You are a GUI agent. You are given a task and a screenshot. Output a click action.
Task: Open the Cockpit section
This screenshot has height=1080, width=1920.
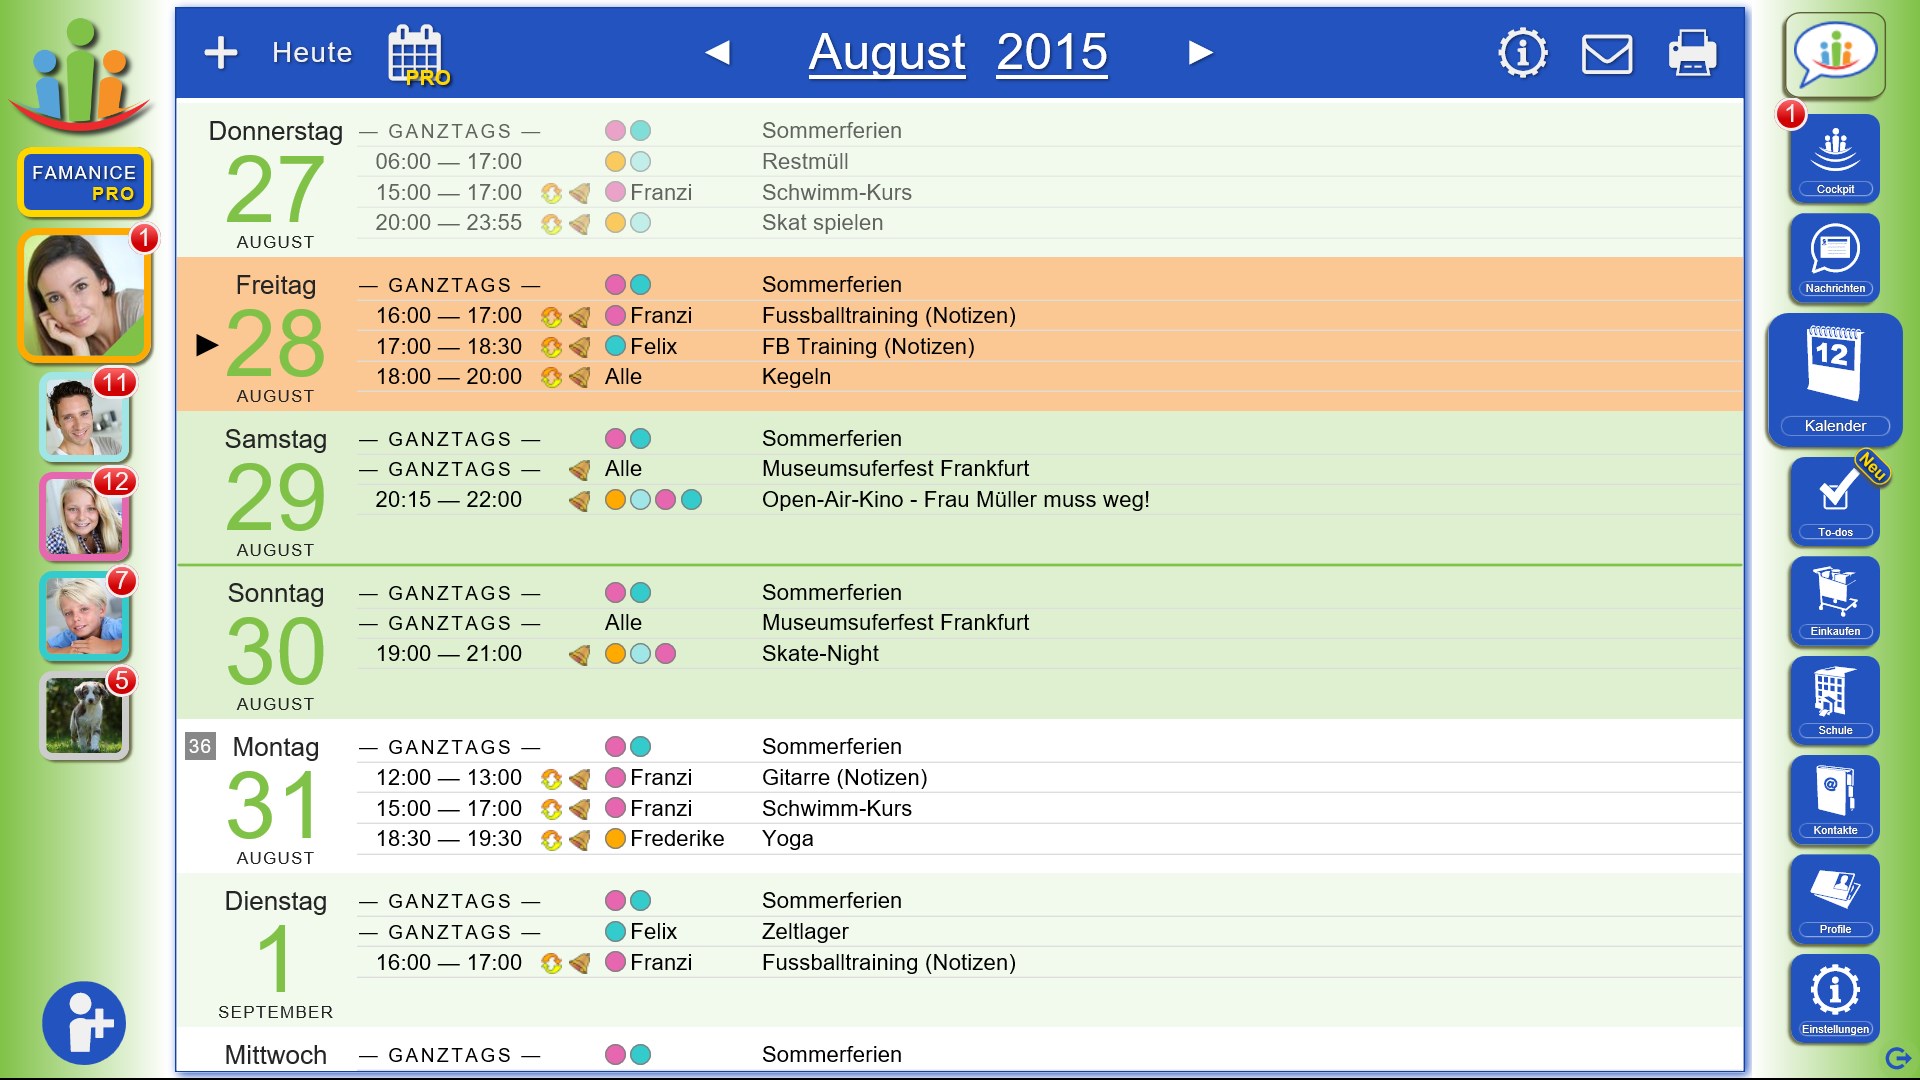point(1834,158)
